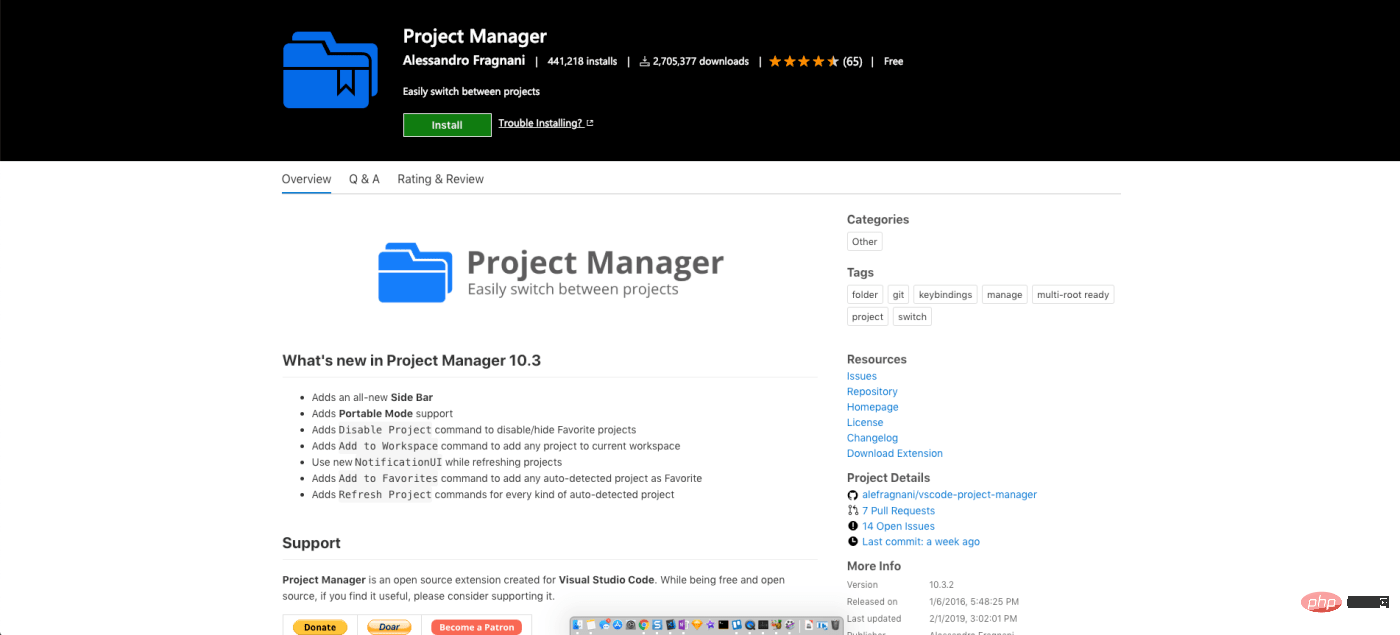Open the Repository resource link
Image resolution: width=1400 pixels, height=635 pixels.
click(x=872, y=392)
